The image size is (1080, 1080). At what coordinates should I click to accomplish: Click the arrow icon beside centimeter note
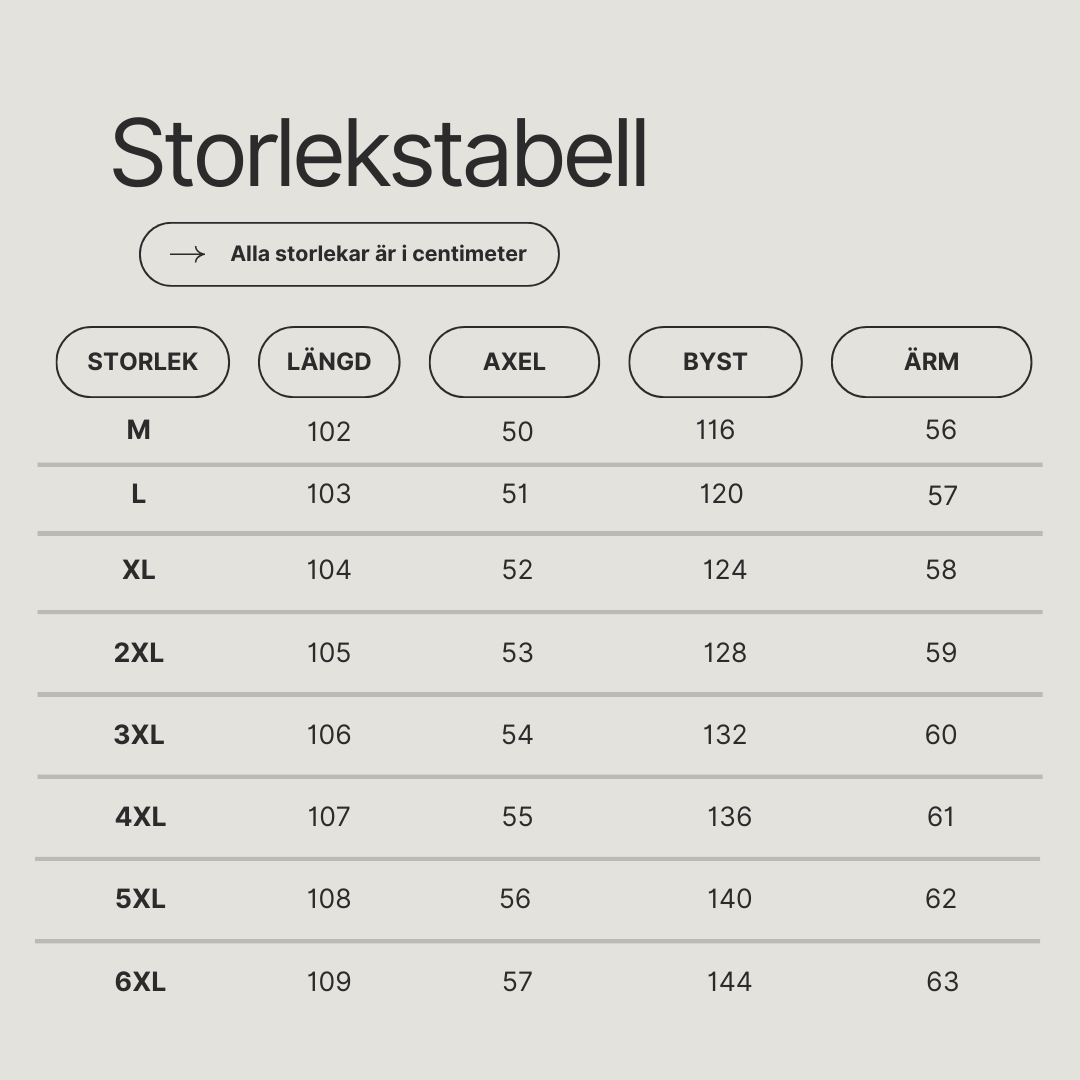point(187,254)
